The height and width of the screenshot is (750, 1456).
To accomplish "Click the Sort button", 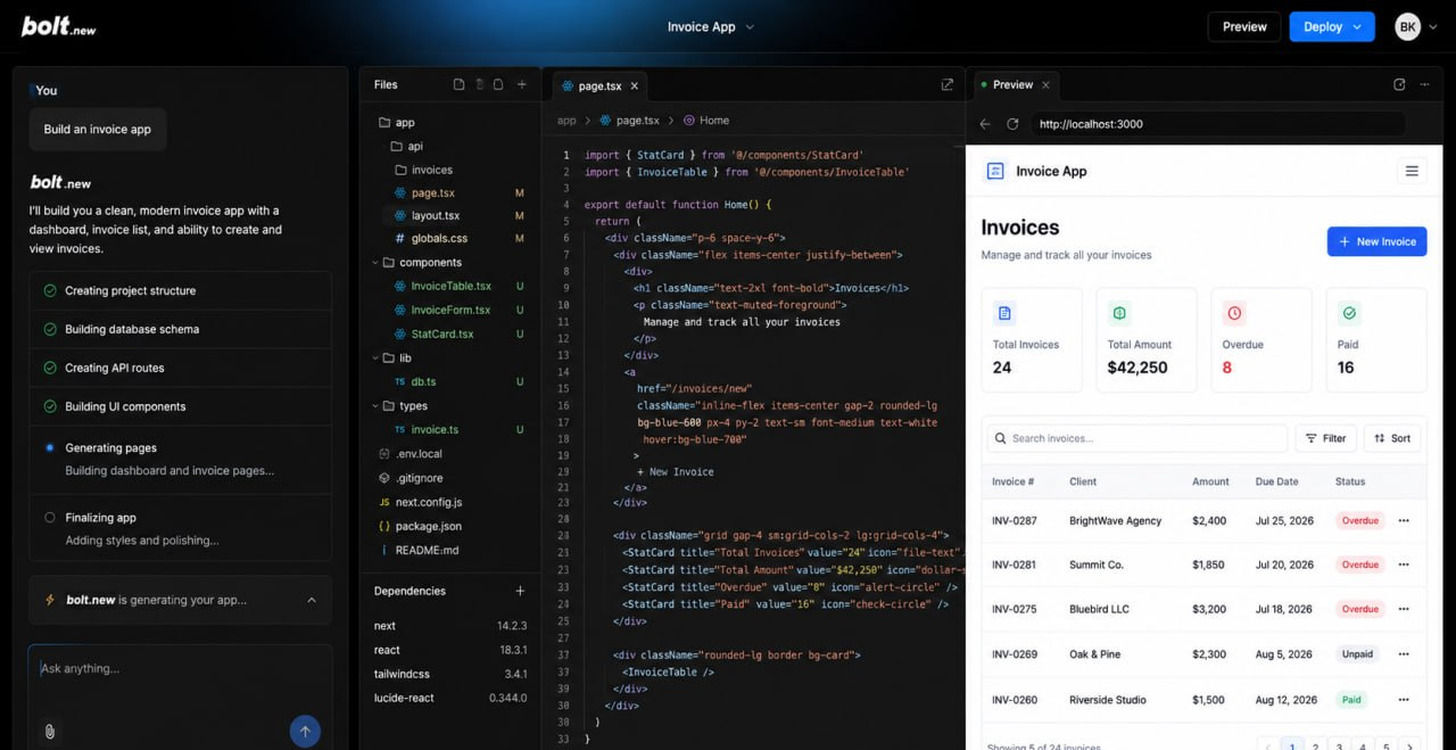I will 1392,438.
